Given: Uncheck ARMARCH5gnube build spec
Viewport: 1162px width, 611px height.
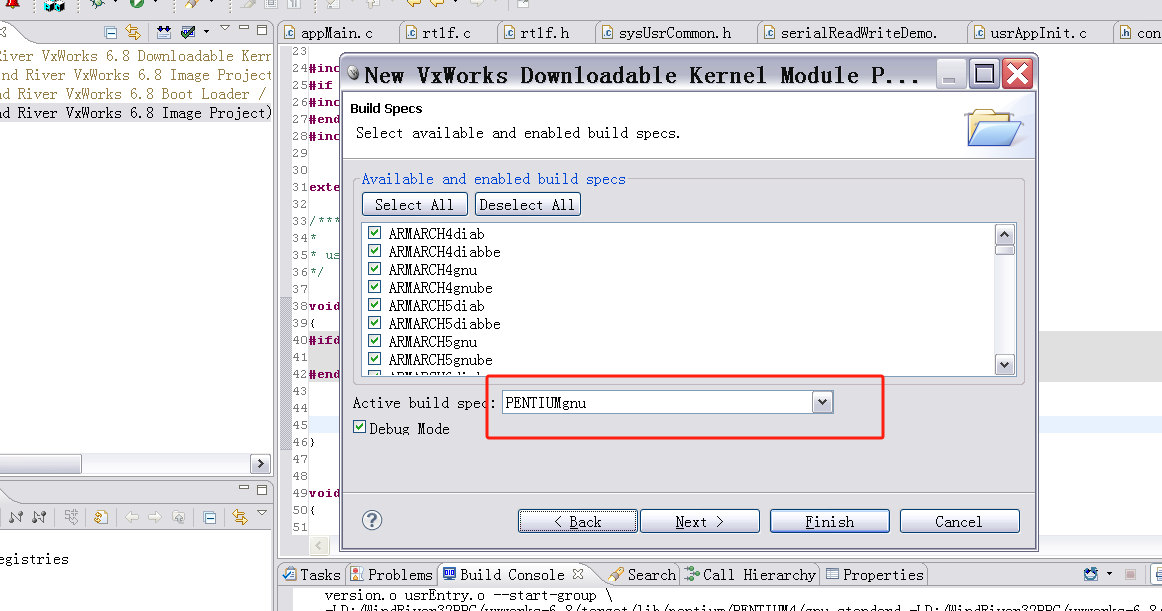Looking at the screenshot, I should pyautogui.click(x=375, y=359).
